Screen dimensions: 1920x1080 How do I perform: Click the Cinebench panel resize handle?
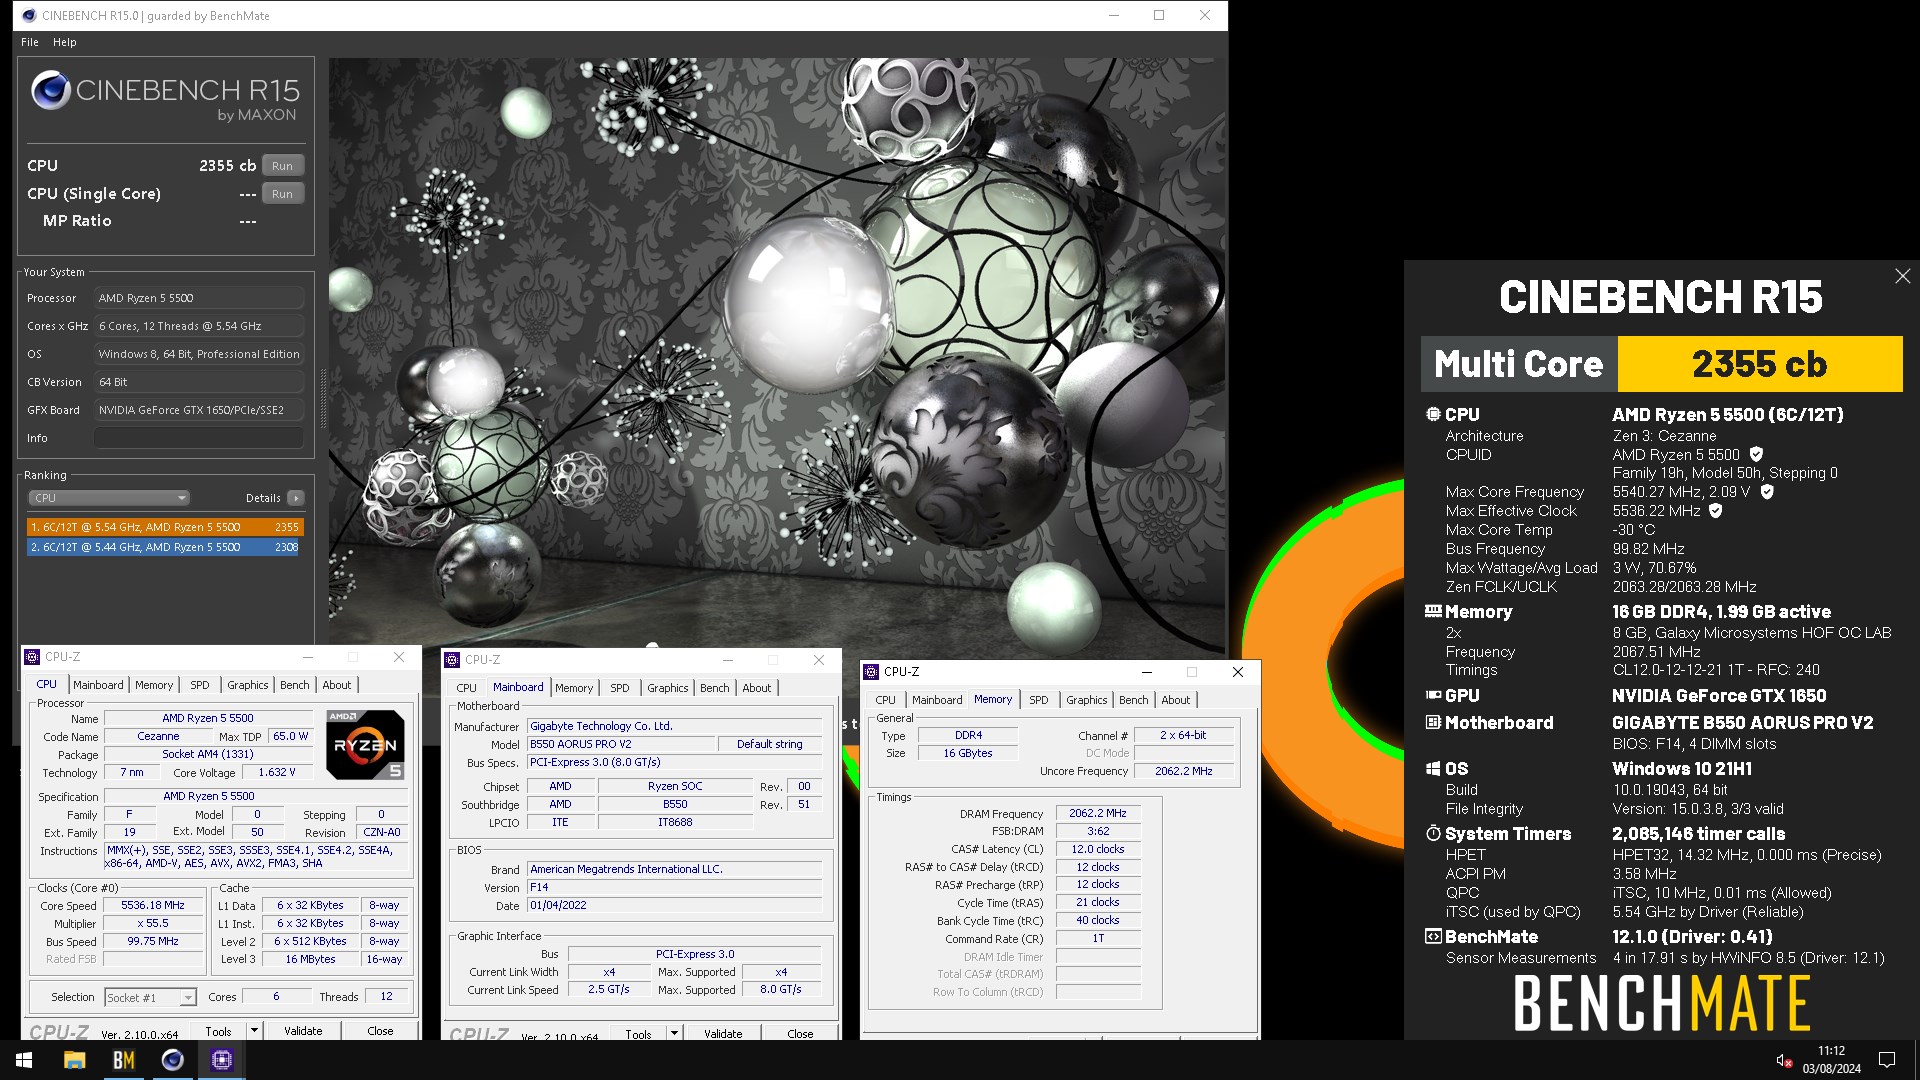tap(322, 398)
